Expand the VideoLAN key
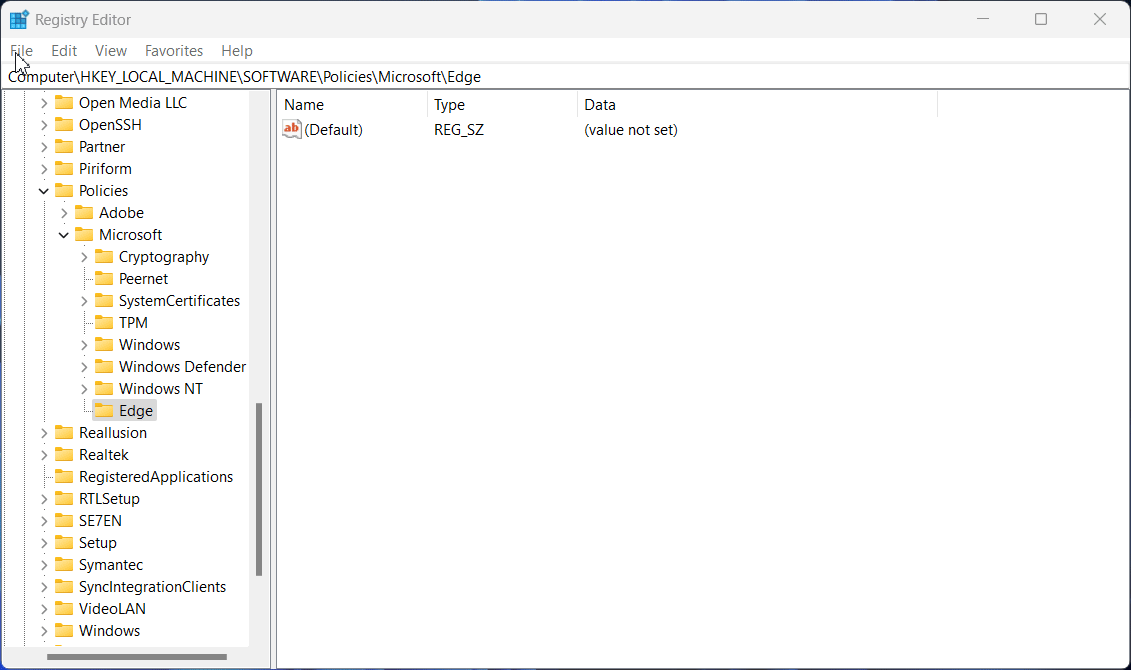The width and height of the screenshot is (1131, 670). pos(44,609)
